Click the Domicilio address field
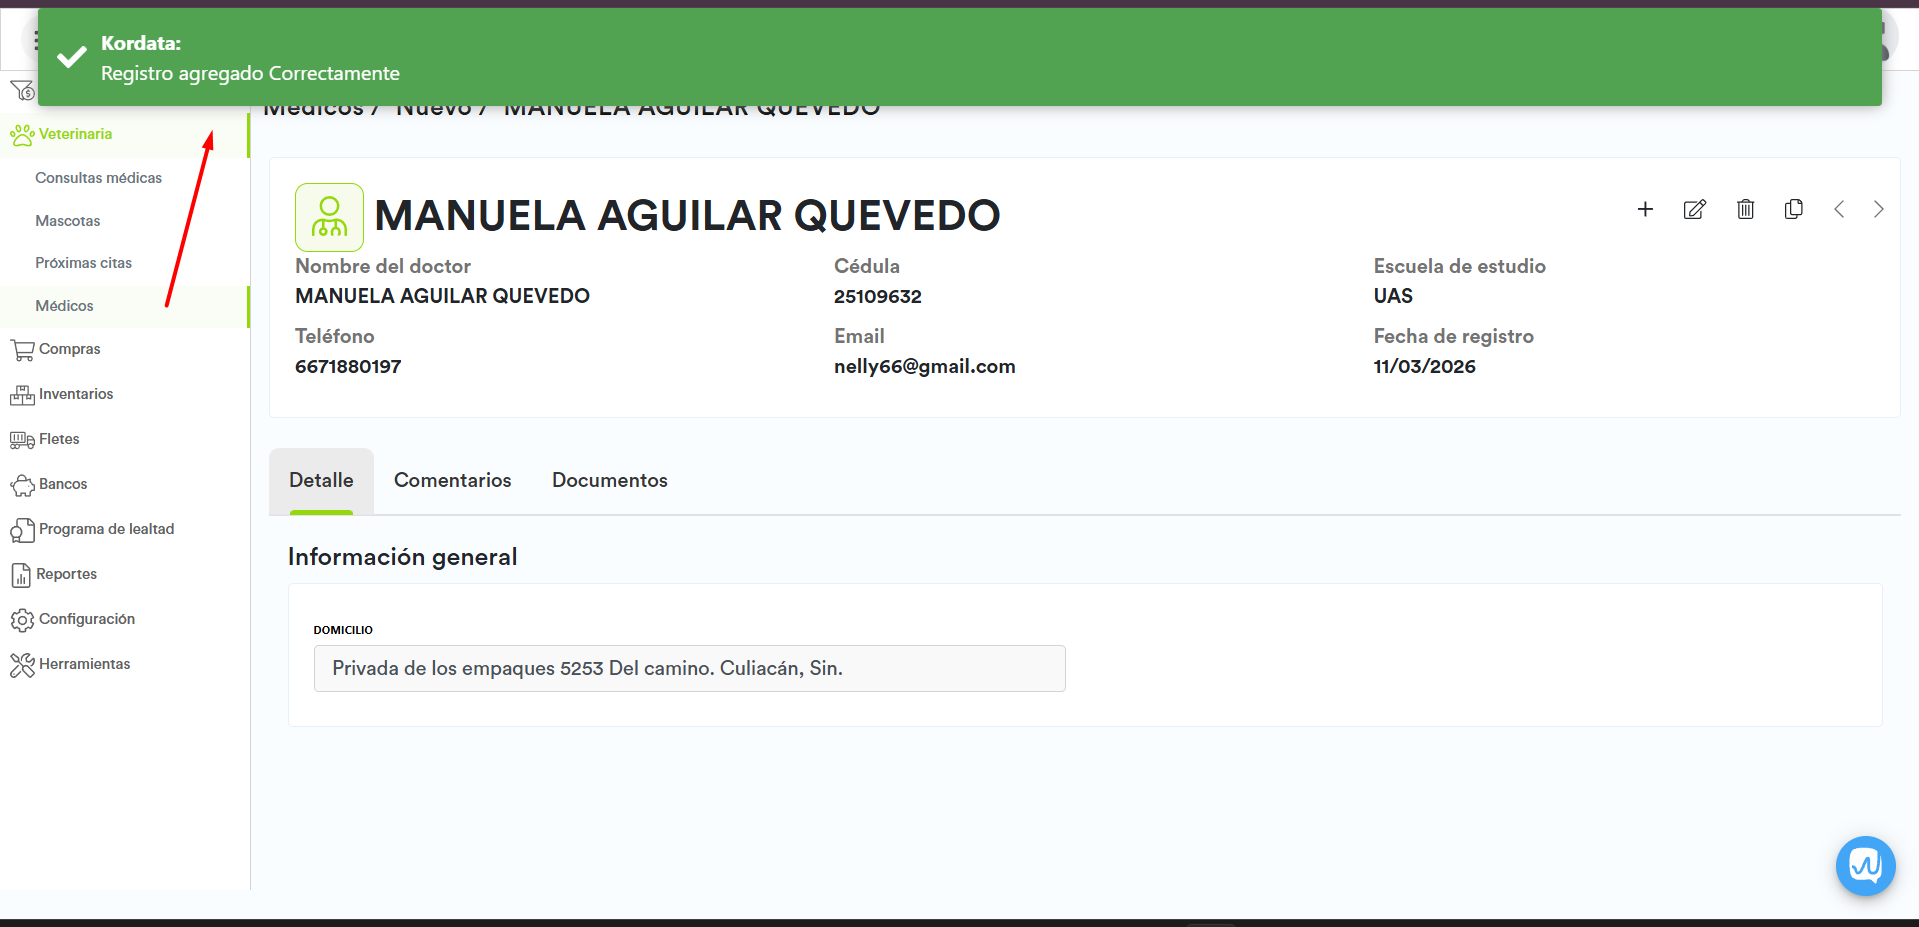Viewport: 1919px width, 927px height. pos(689,668)
